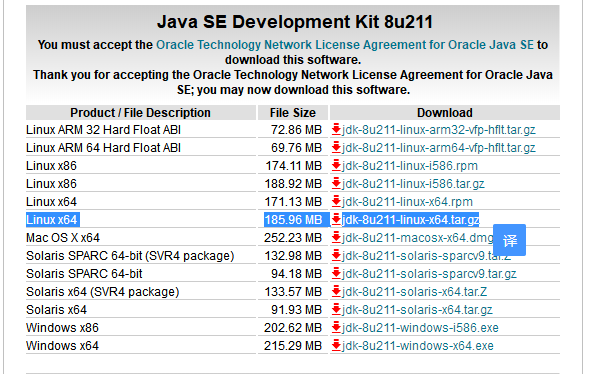The width and height of the screenshot is (593, 374).
Task: Click the download icon beside jdk-8u211-macosx-x64.dmg
Action: click(x=336, y=238)
